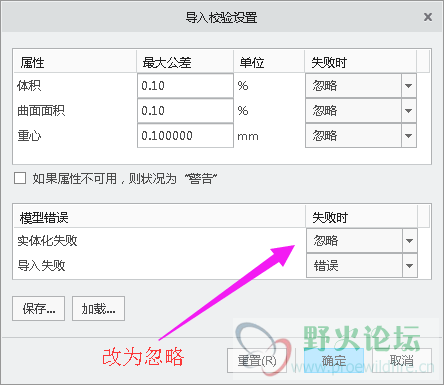Select the 曲面面积 row label

click(41, 111)
